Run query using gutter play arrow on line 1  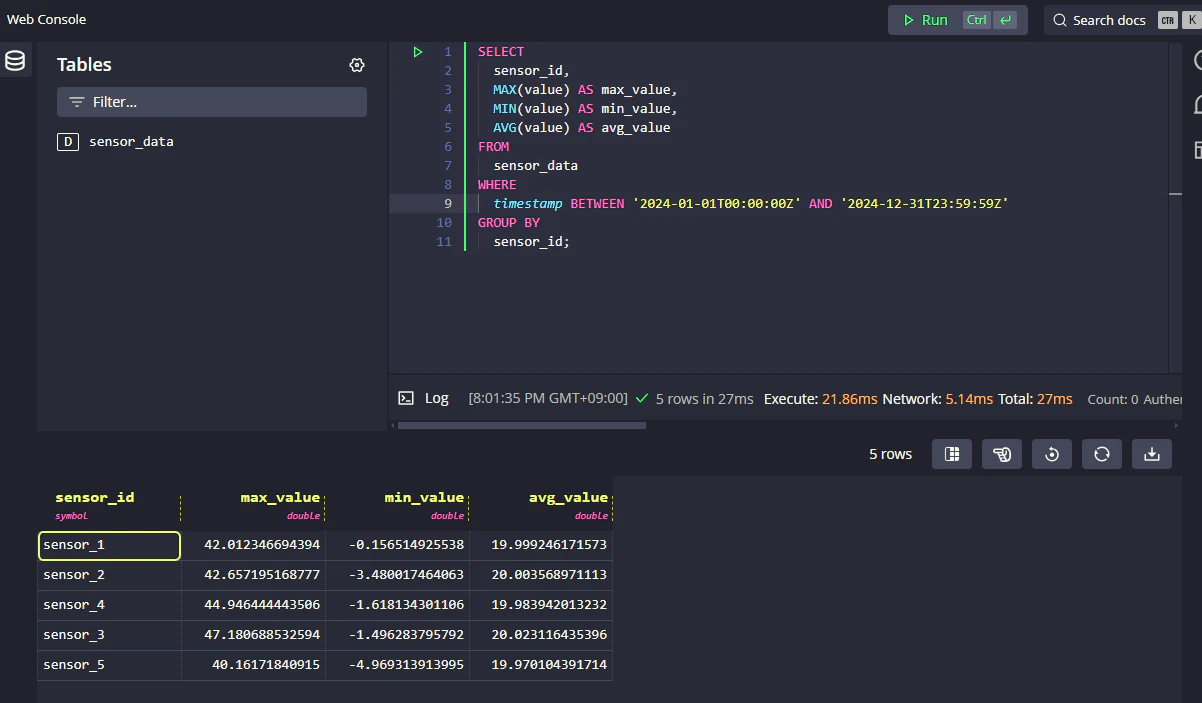click(x=418, y=52)
